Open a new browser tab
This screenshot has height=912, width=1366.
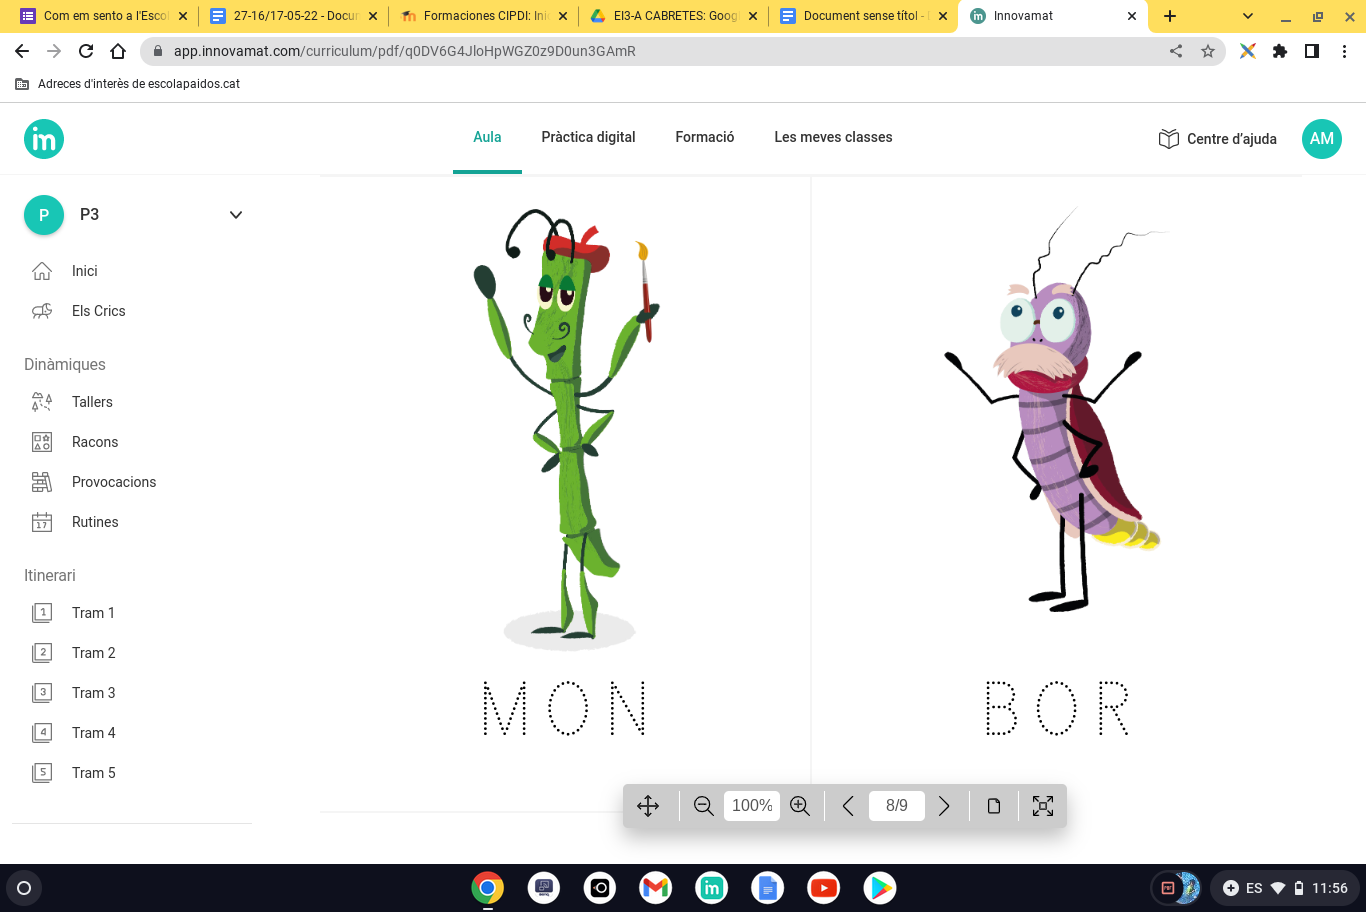click(x=1170, y=16)
